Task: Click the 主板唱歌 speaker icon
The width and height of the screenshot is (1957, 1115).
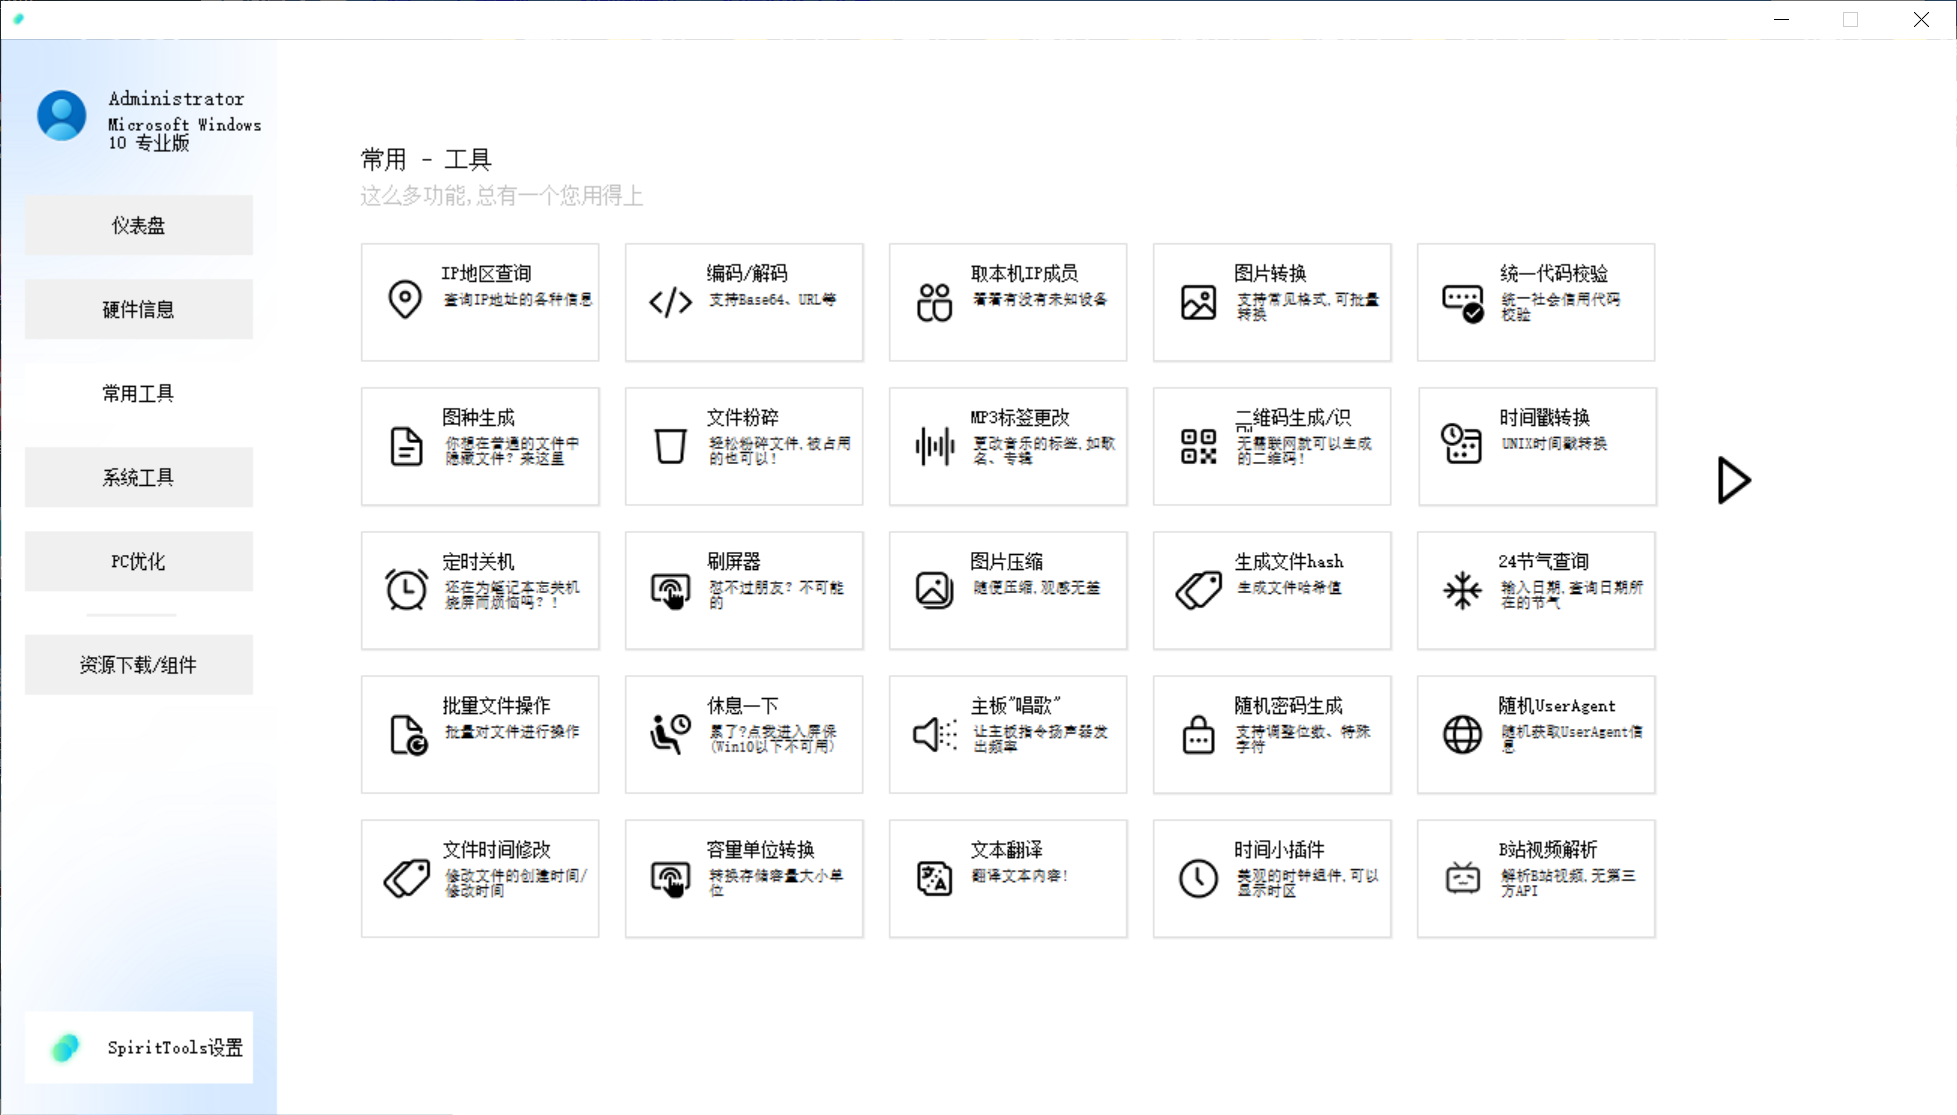Action: 934,735
